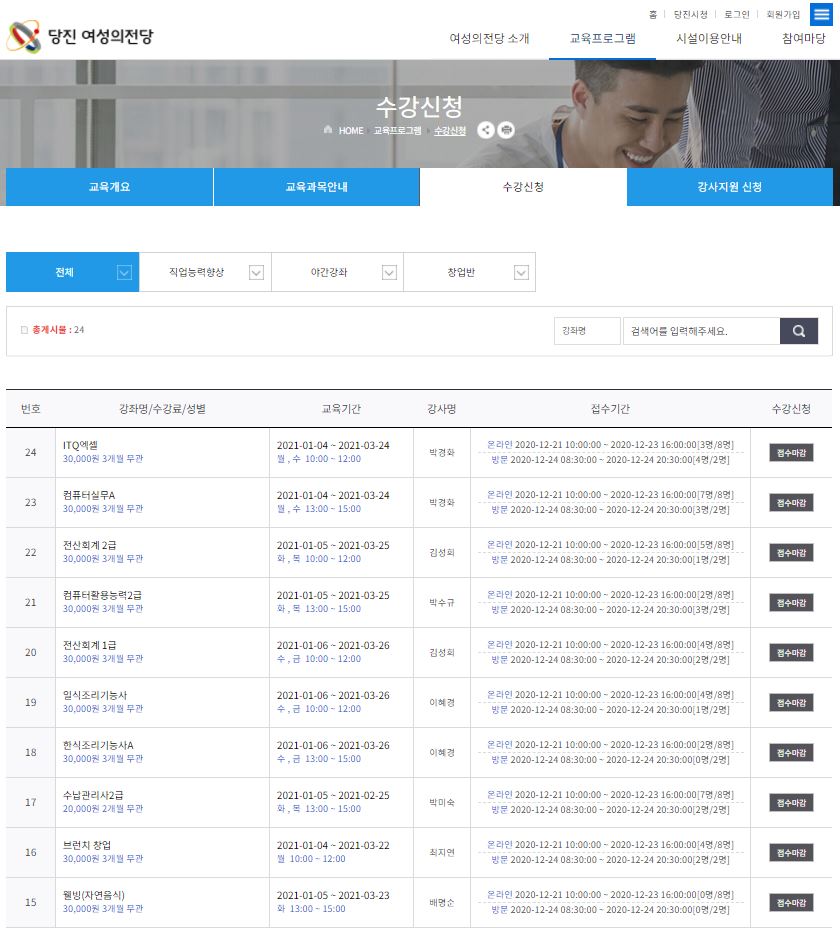
Task: Click the print icon in banner
Action: point(506,130)
